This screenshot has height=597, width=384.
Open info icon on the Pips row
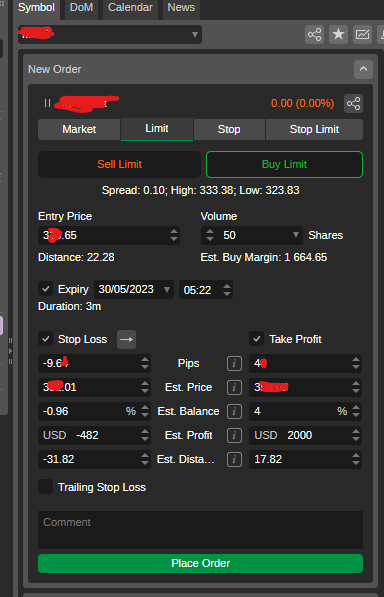click(x=234, y=363)
